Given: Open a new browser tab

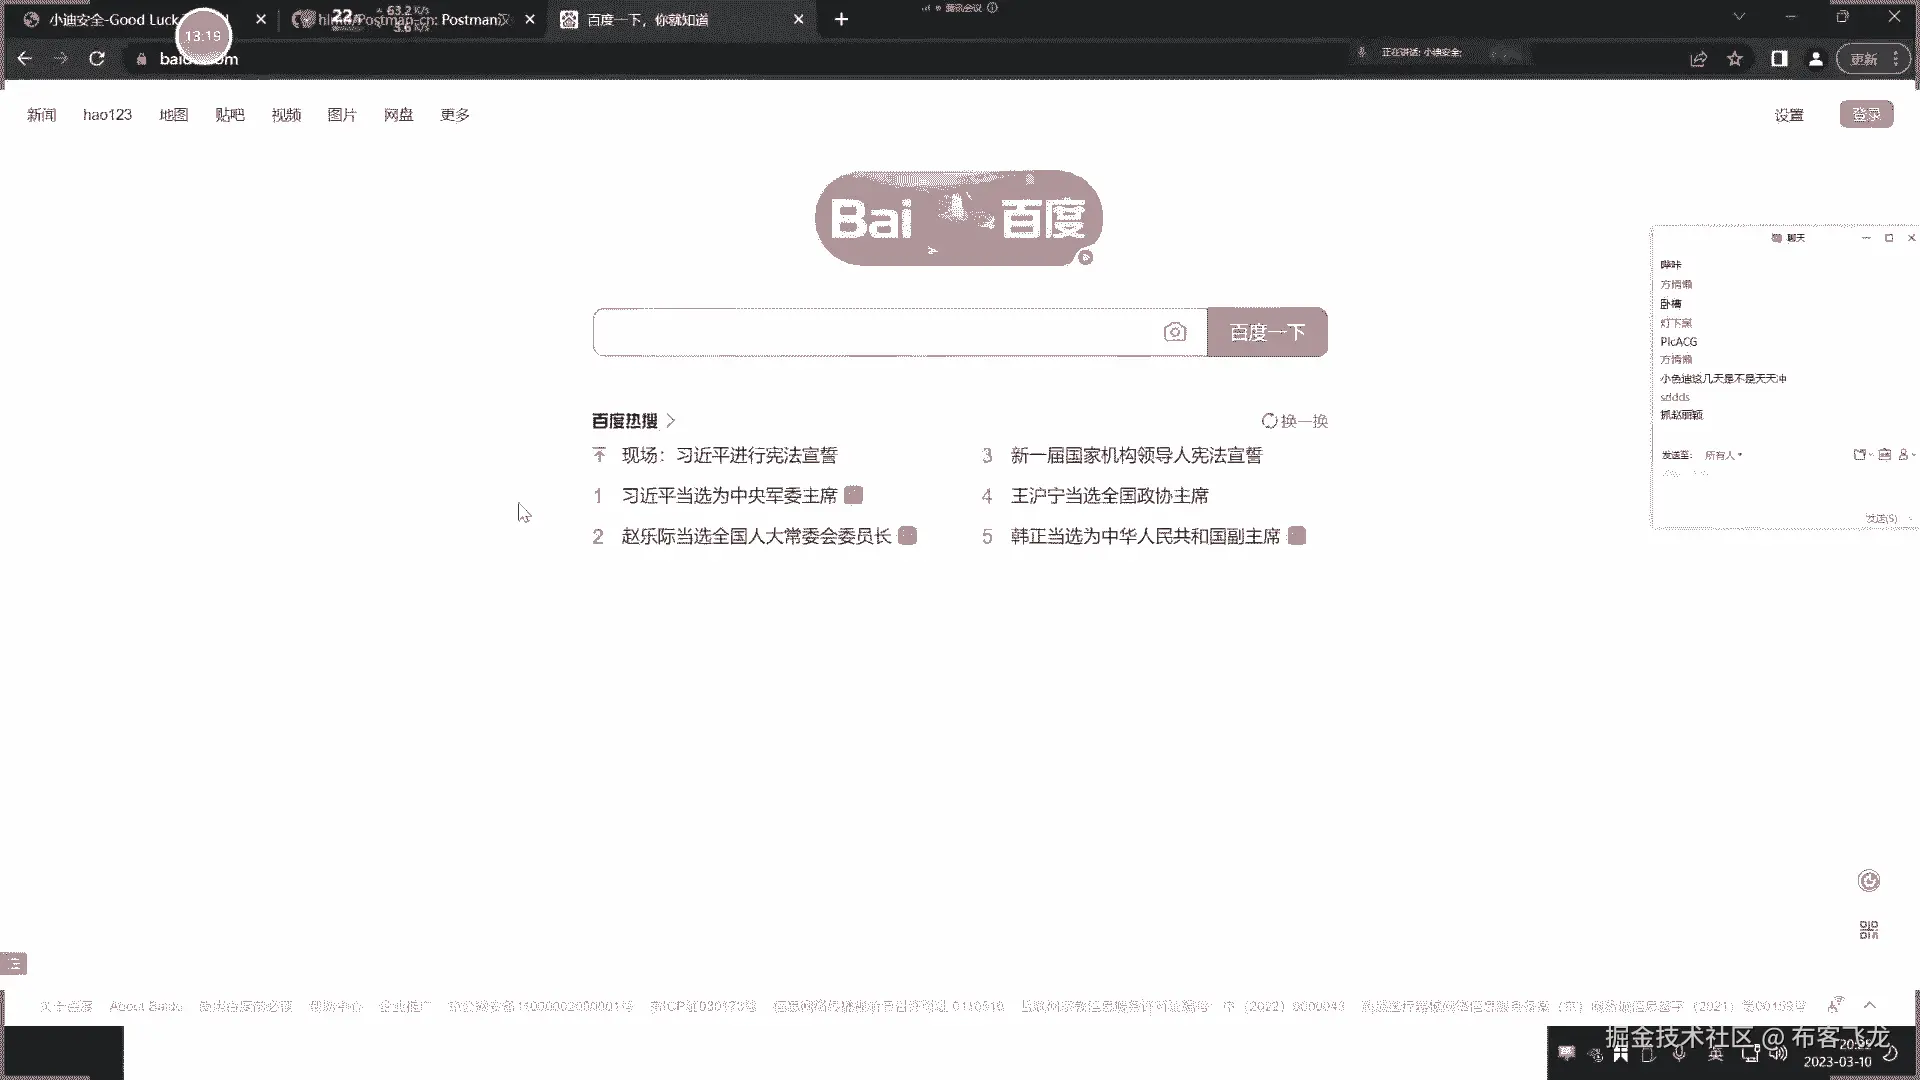Looking at the screenshot, I should 841,19.
